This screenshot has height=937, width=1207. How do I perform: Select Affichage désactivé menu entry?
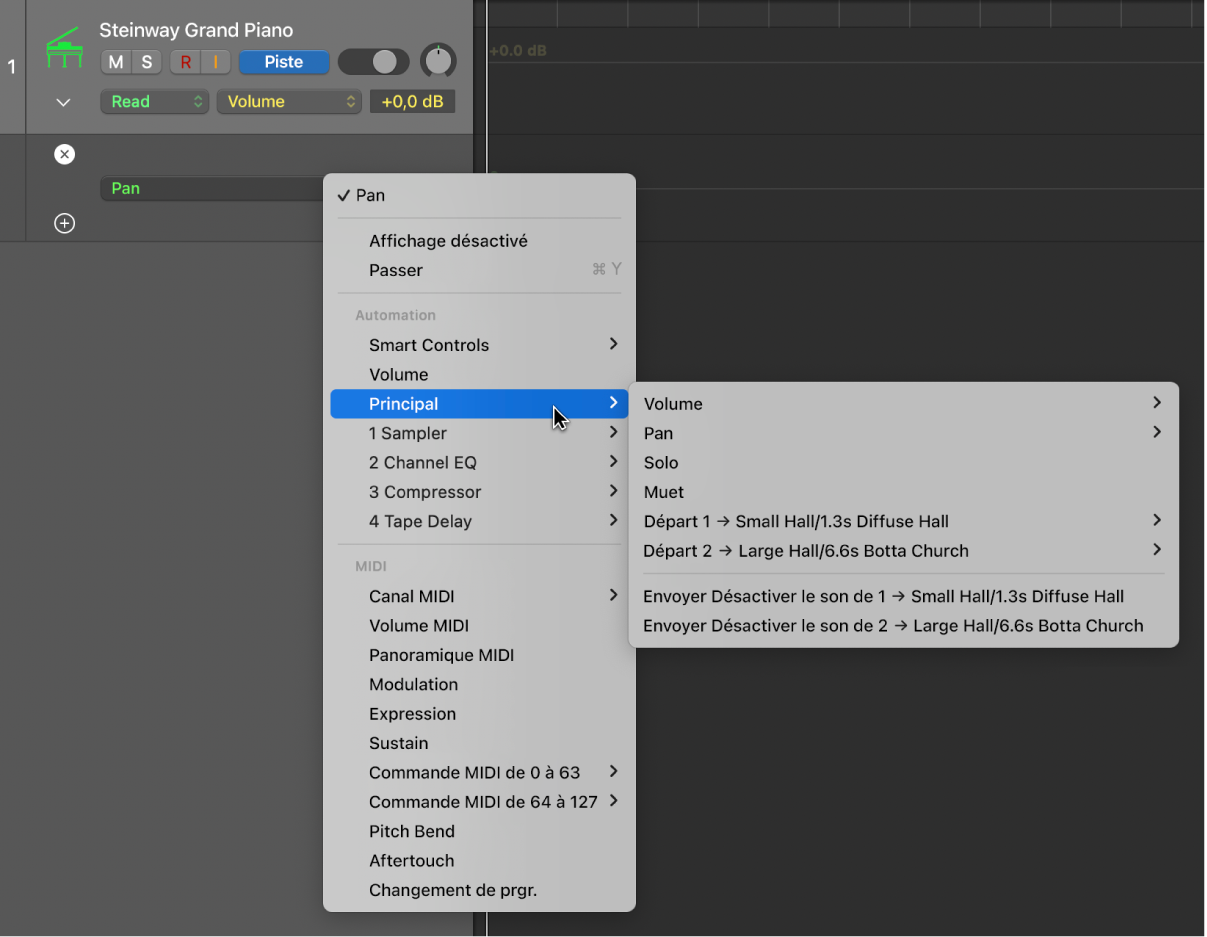(448, 241)
